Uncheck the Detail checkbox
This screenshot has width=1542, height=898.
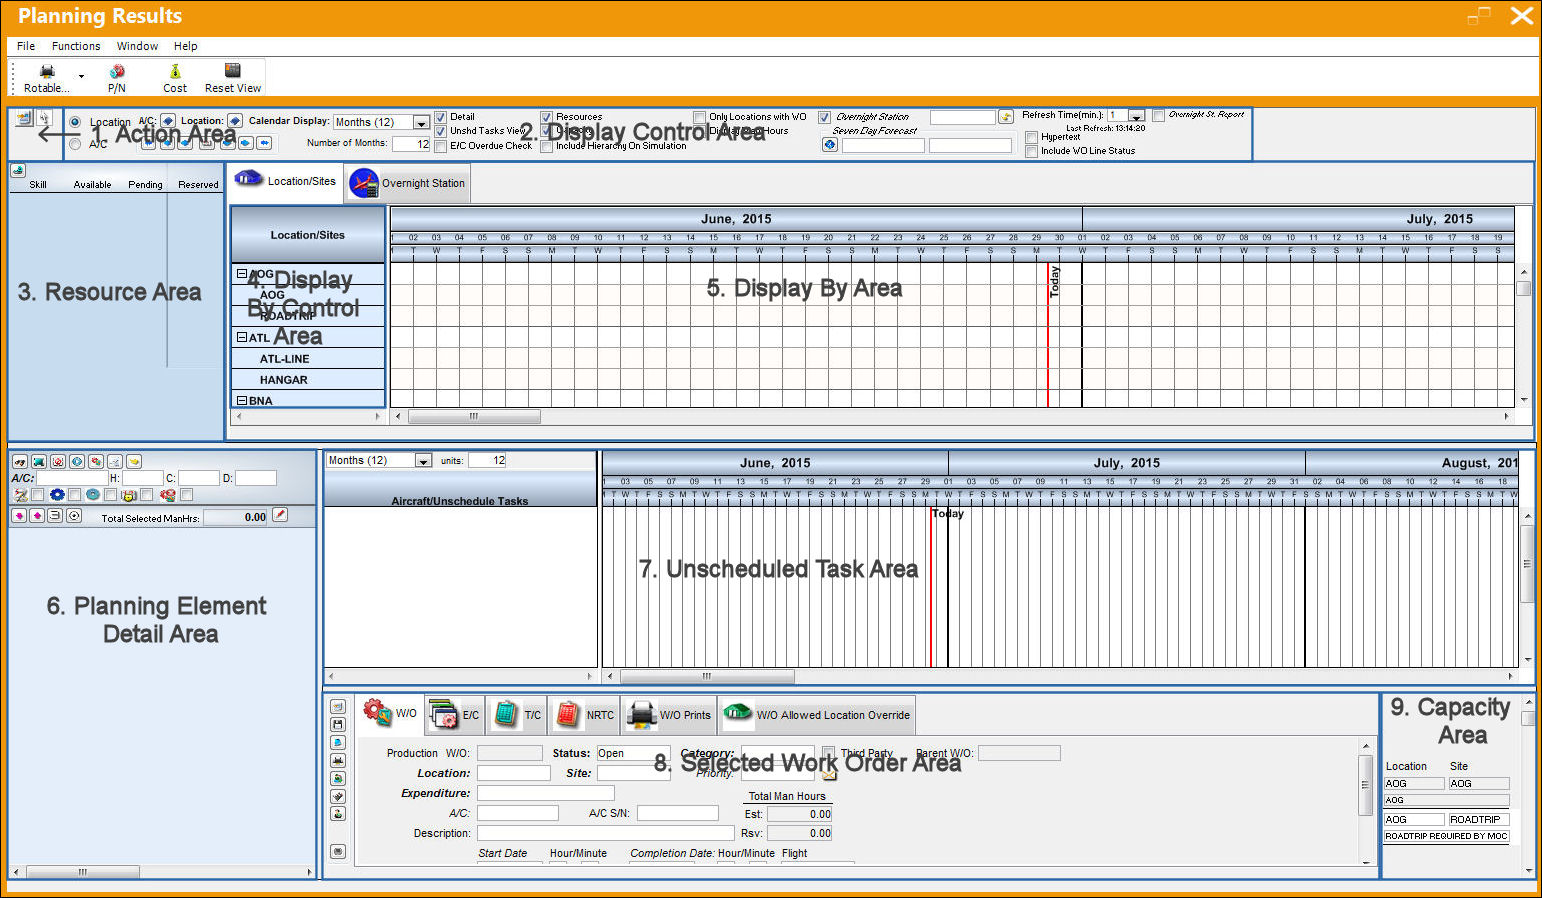440,117
